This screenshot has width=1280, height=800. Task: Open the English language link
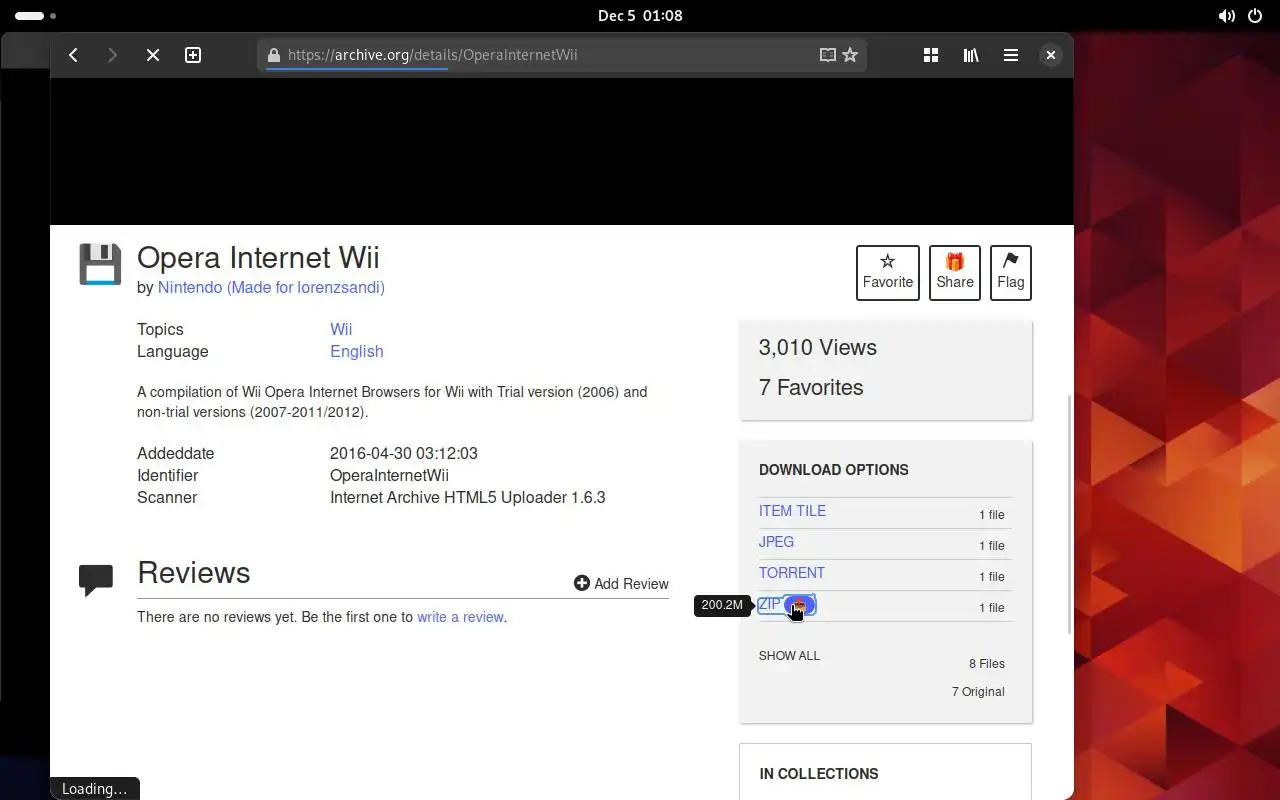click(x=357, y=351)
